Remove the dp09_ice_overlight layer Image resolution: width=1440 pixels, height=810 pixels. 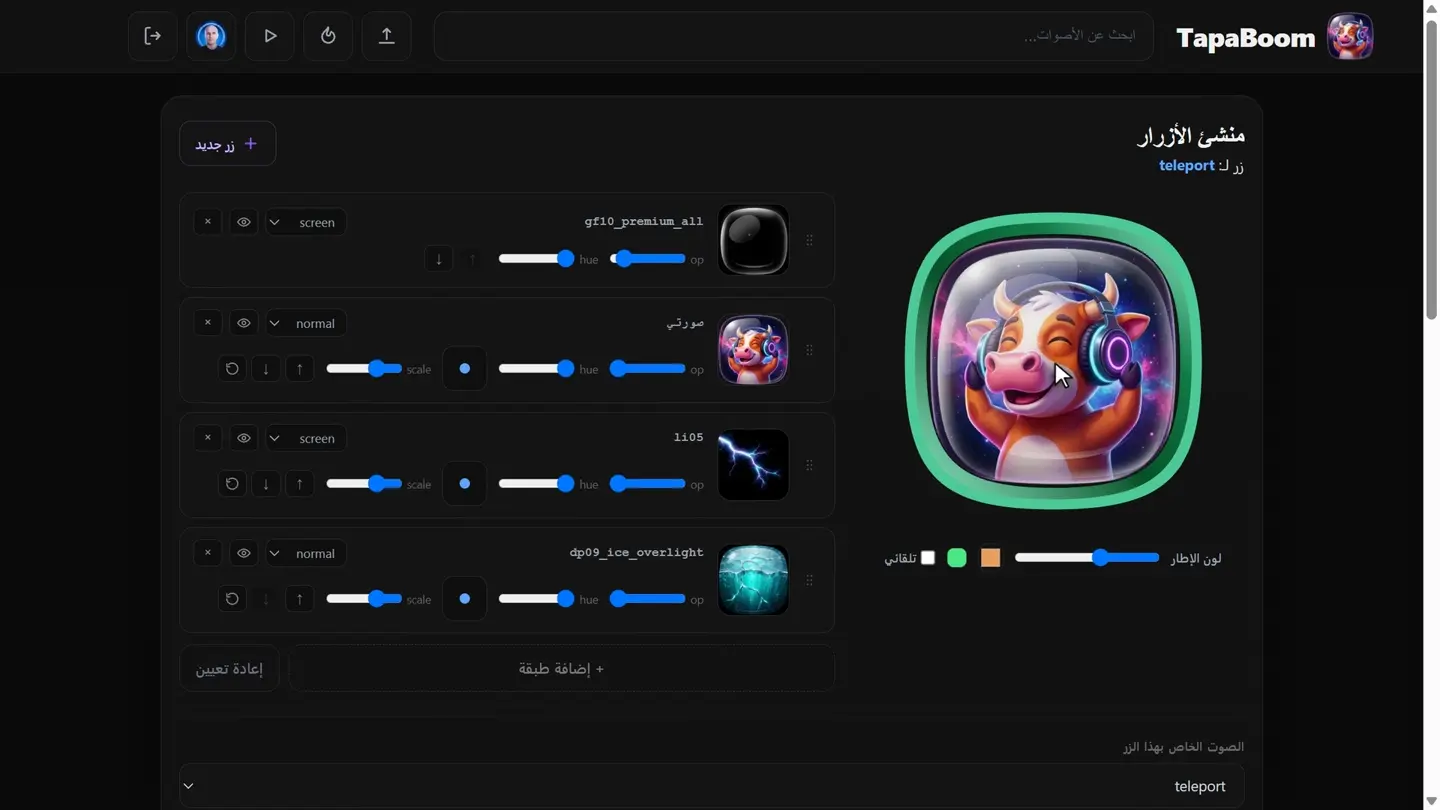pos(208,553)
